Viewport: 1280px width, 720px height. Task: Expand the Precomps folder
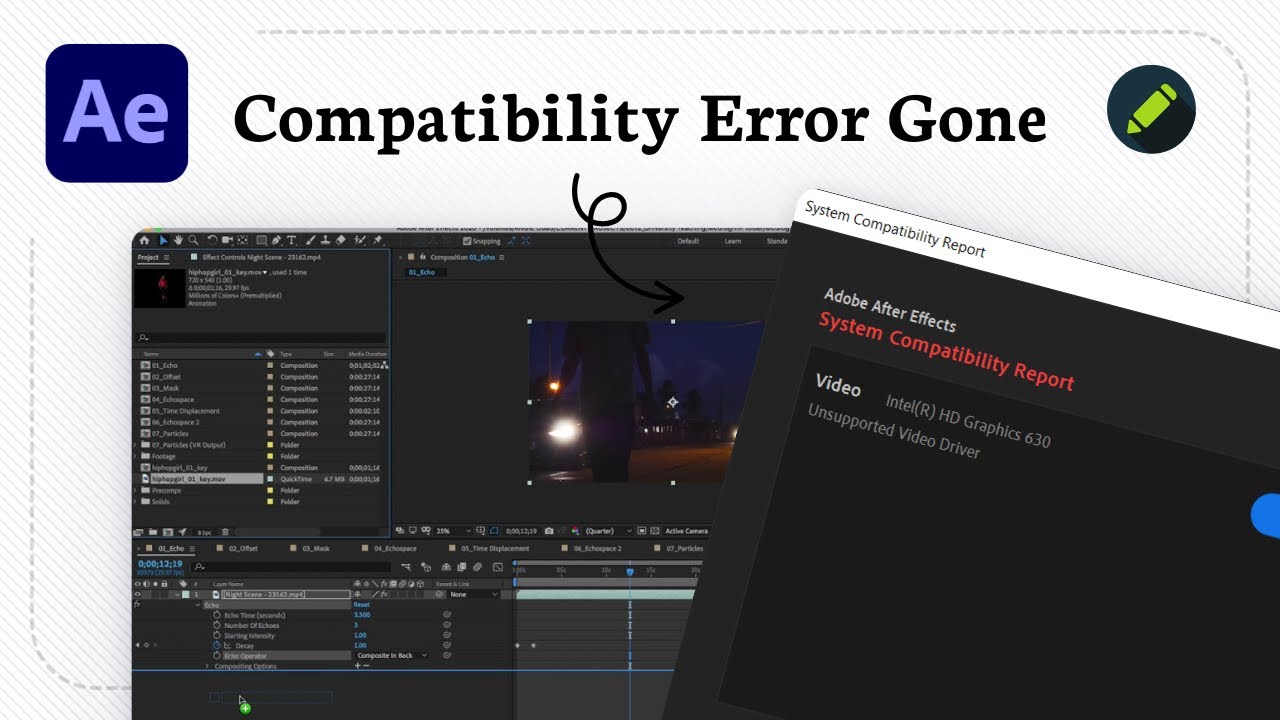(x=136, y=491)
